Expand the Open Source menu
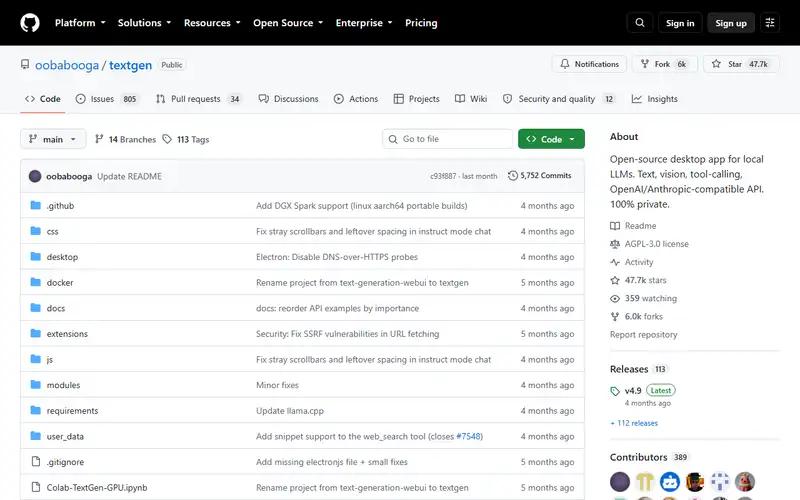This screenshot has width=800, height=500. click(x=288, y=23)
